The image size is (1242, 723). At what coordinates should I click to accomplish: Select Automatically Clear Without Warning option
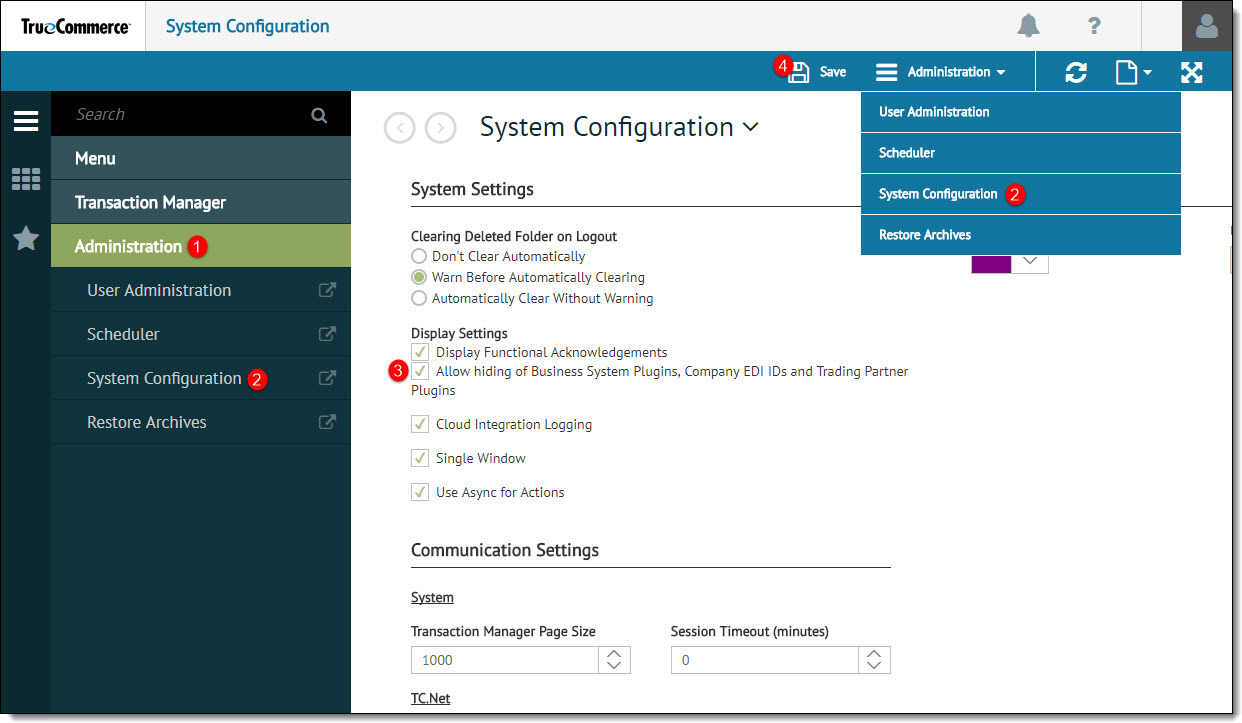(419, 298)
